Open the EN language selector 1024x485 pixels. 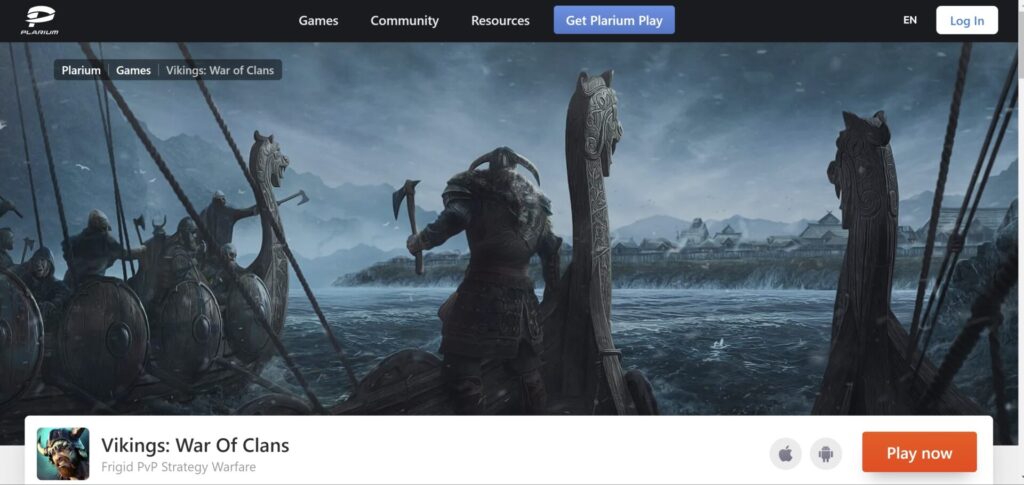[910, 20]
